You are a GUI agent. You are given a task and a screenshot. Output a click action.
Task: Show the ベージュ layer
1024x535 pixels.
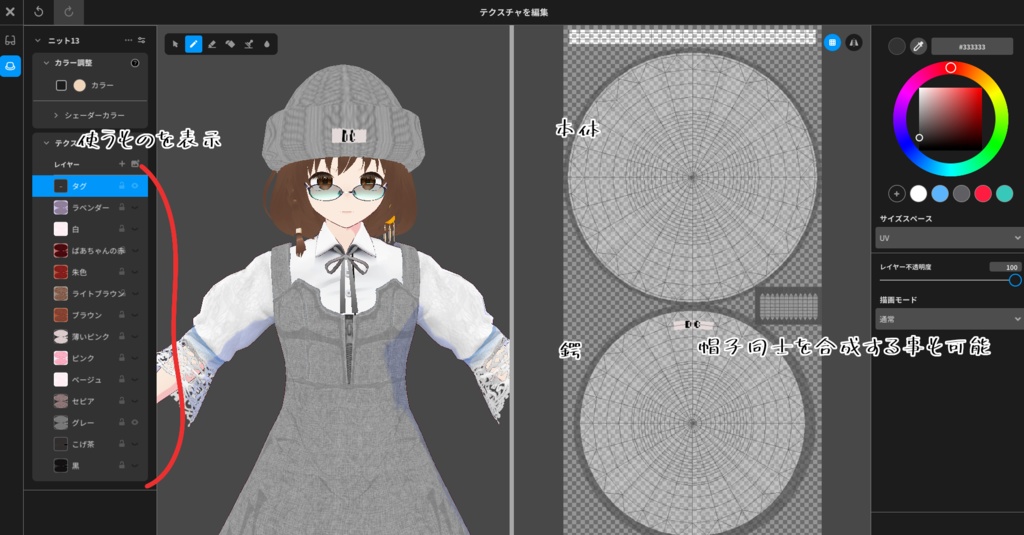[x=135, y=380]
